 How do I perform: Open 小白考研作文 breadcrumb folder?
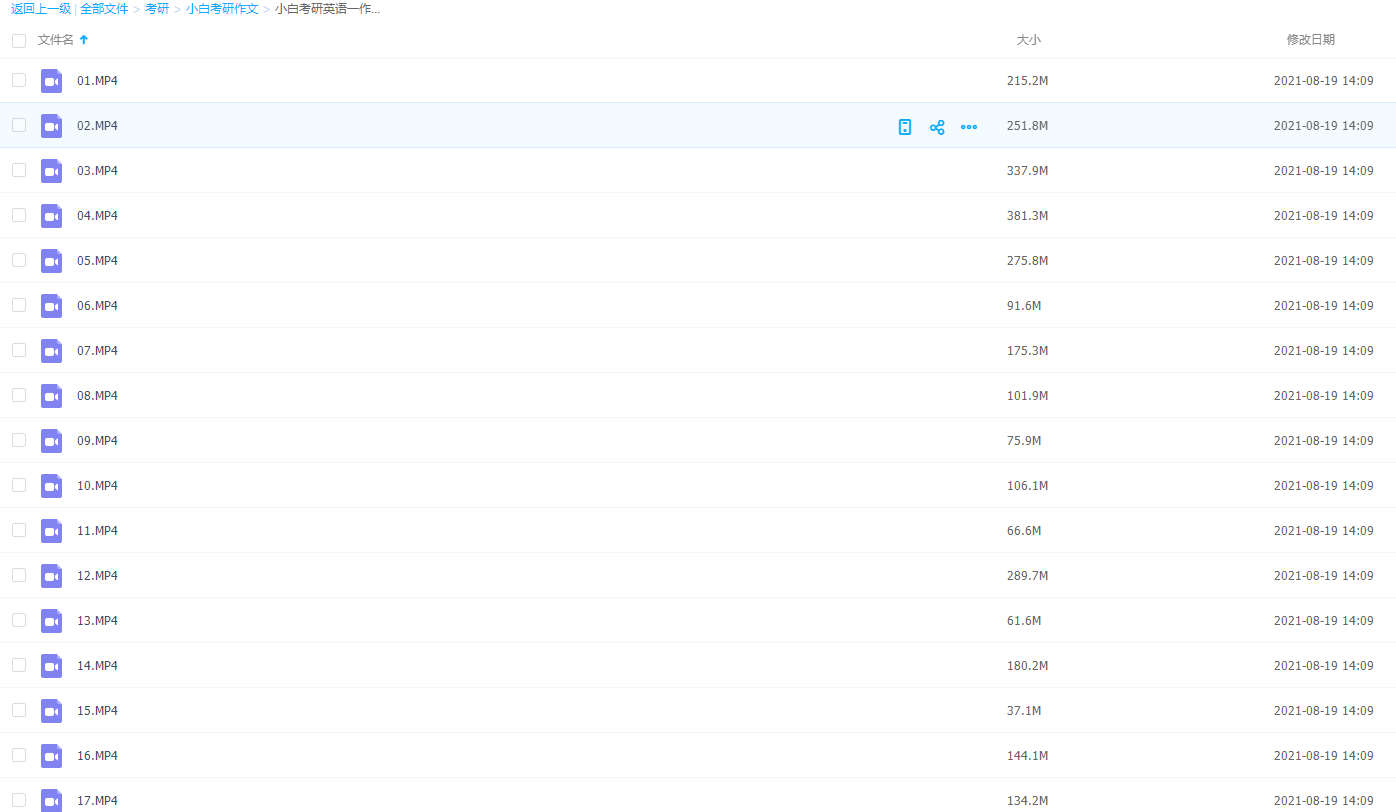(x=222, y=9)
